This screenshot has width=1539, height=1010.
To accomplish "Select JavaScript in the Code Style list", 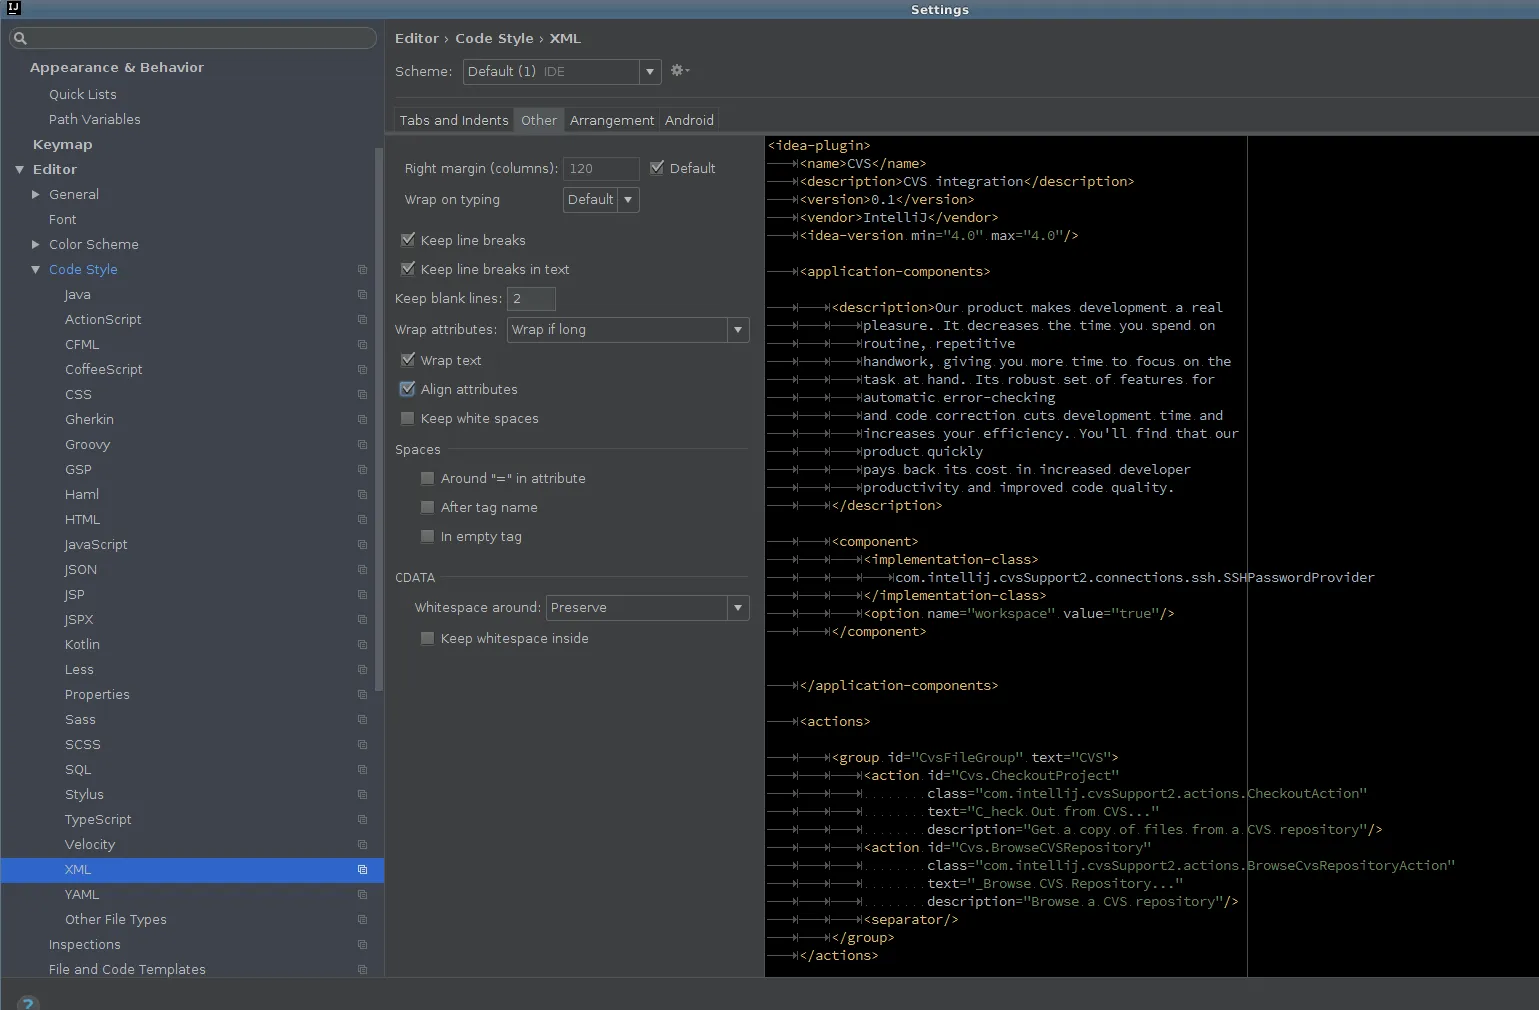I will (96, 545).
